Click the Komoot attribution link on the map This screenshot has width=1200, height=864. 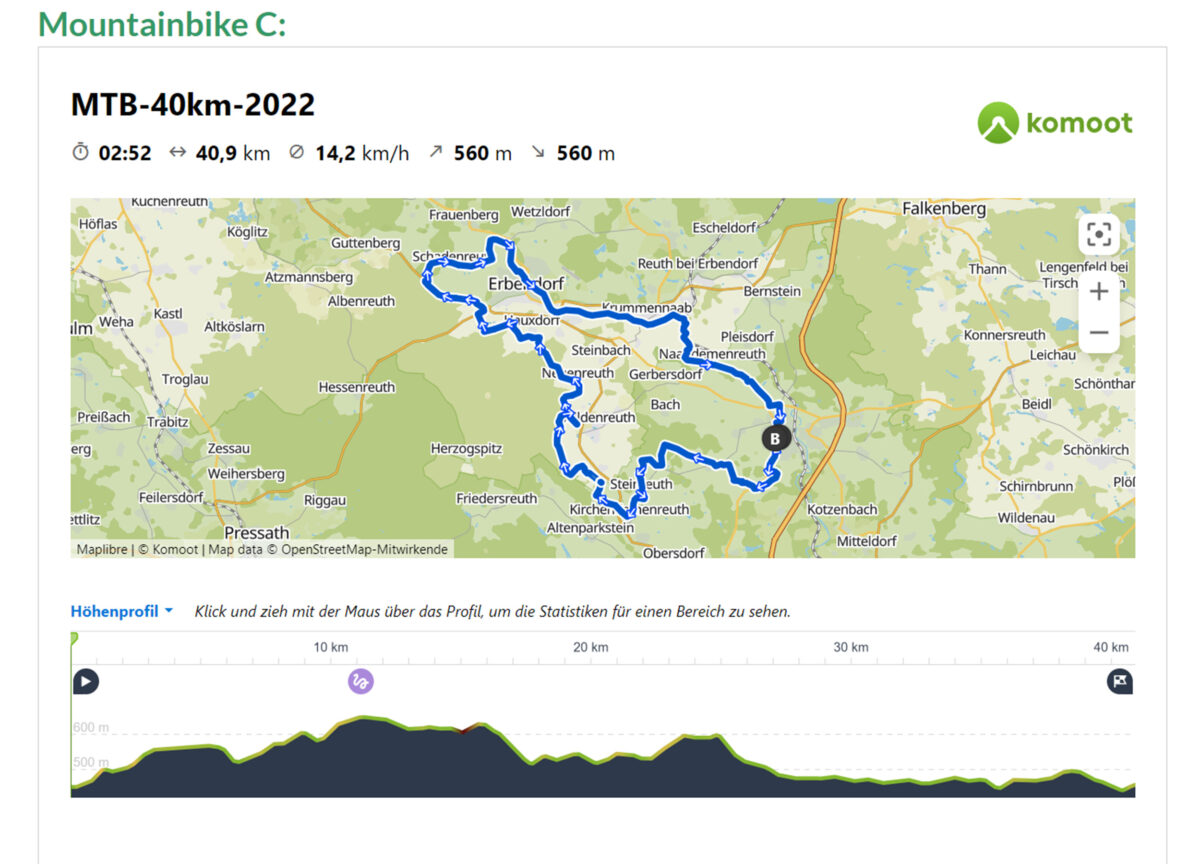pyautogui.click(x=176, y=549)
